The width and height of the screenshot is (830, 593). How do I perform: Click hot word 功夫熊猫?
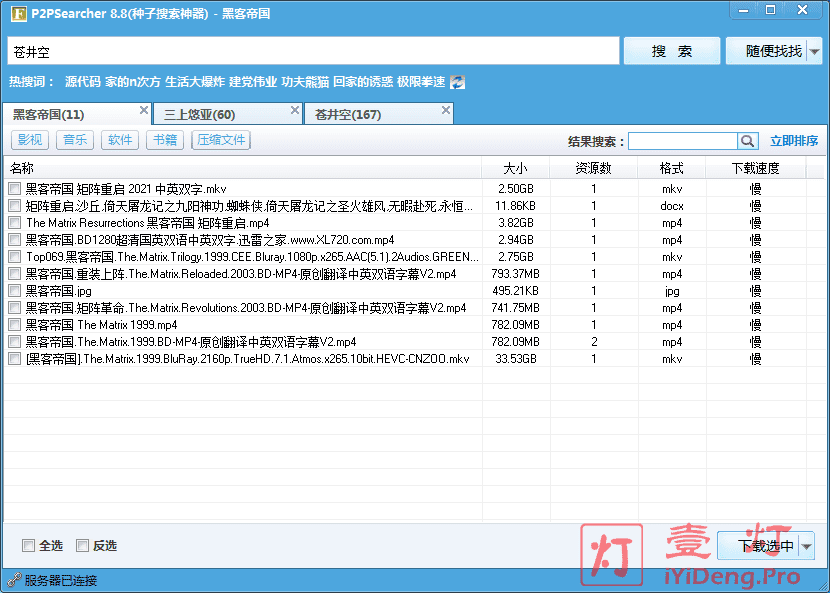pos(305,82)
